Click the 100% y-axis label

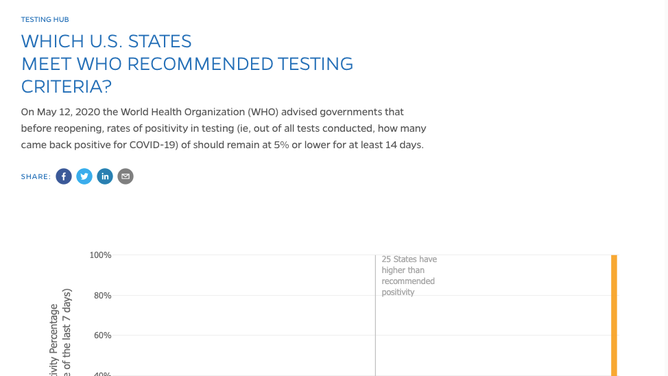tap(100, 255)
